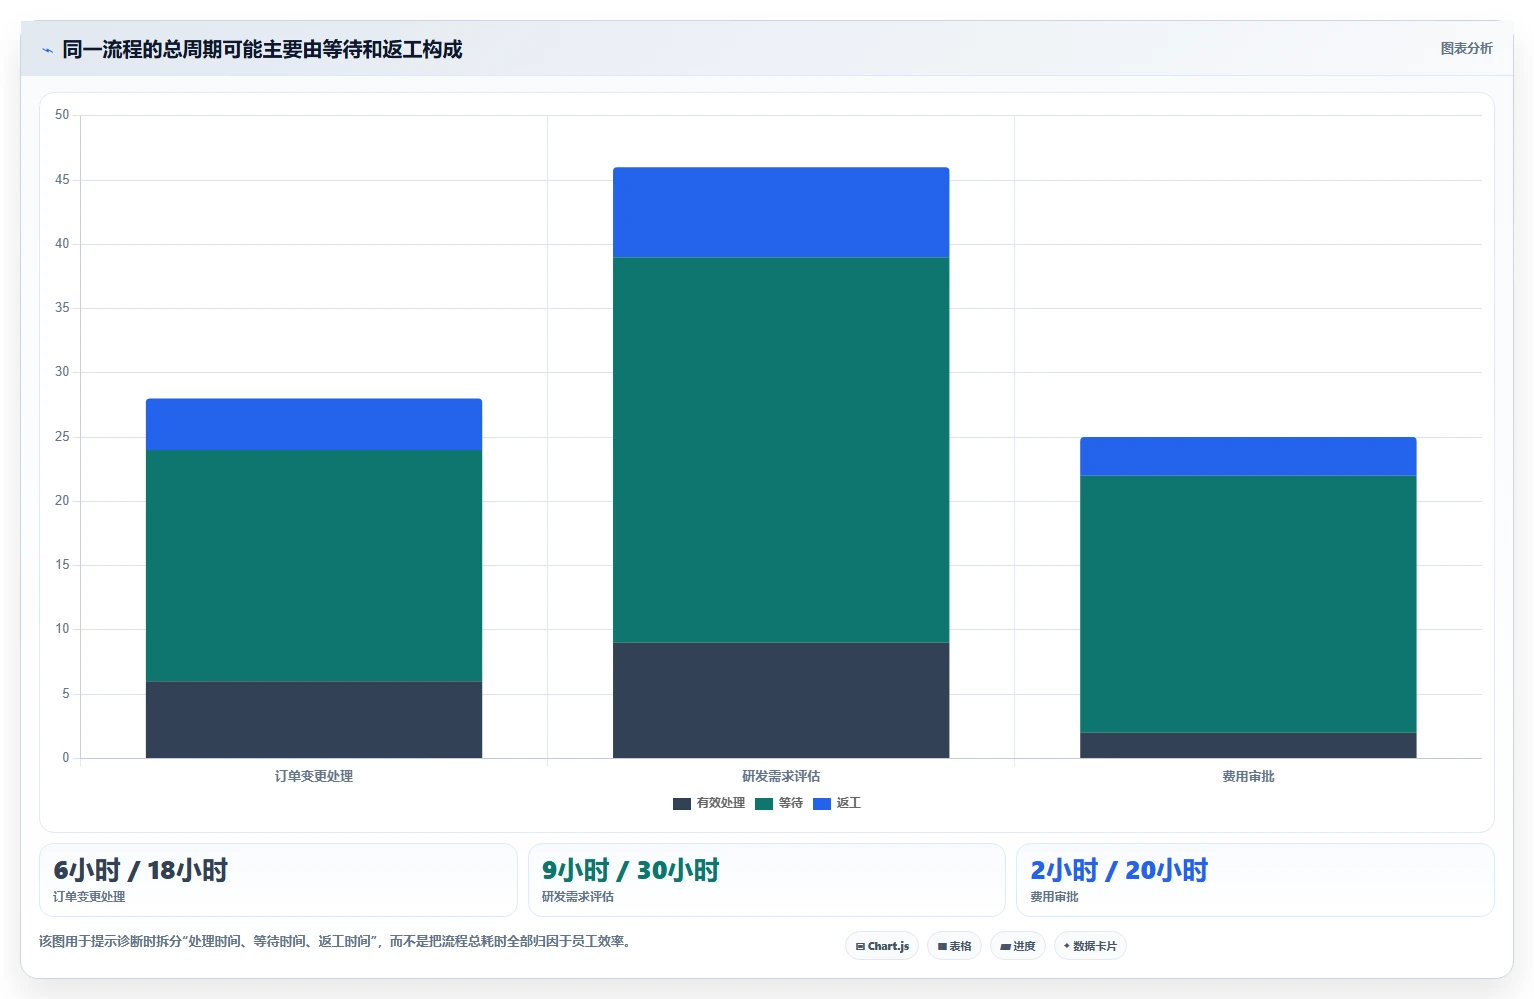Viewport: 1534px width, 999px height.
Task: Click the 研发需求评估 caption in the stat card
Action: coord(578,897)
